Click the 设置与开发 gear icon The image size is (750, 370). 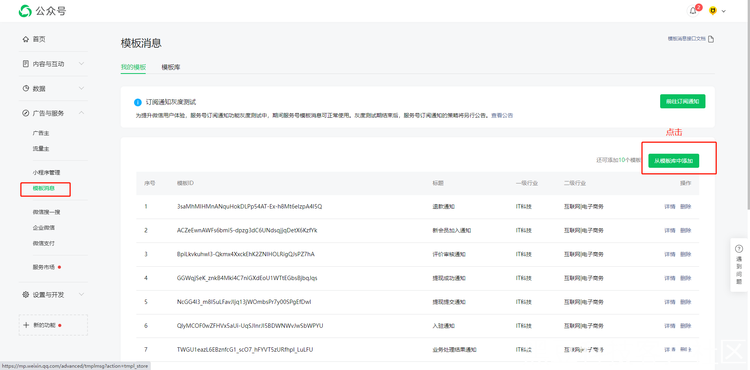26,295
